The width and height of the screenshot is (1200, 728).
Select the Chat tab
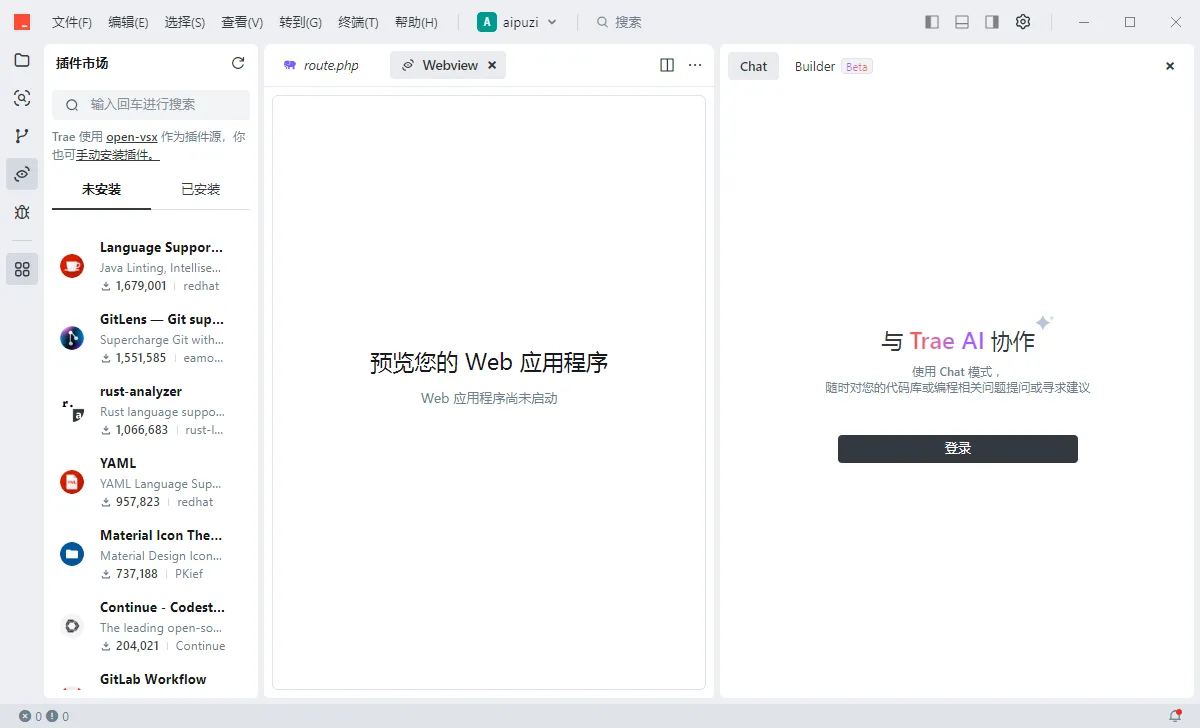(x=753, y=66)
